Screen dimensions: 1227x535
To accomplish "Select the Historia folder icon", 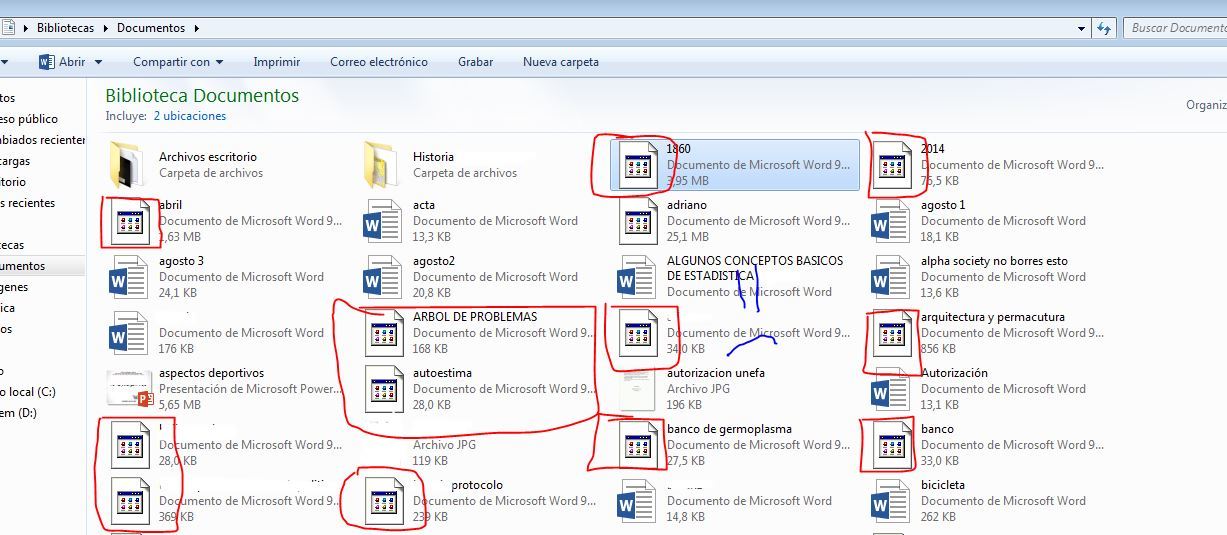I will click(x=381, y=165).
